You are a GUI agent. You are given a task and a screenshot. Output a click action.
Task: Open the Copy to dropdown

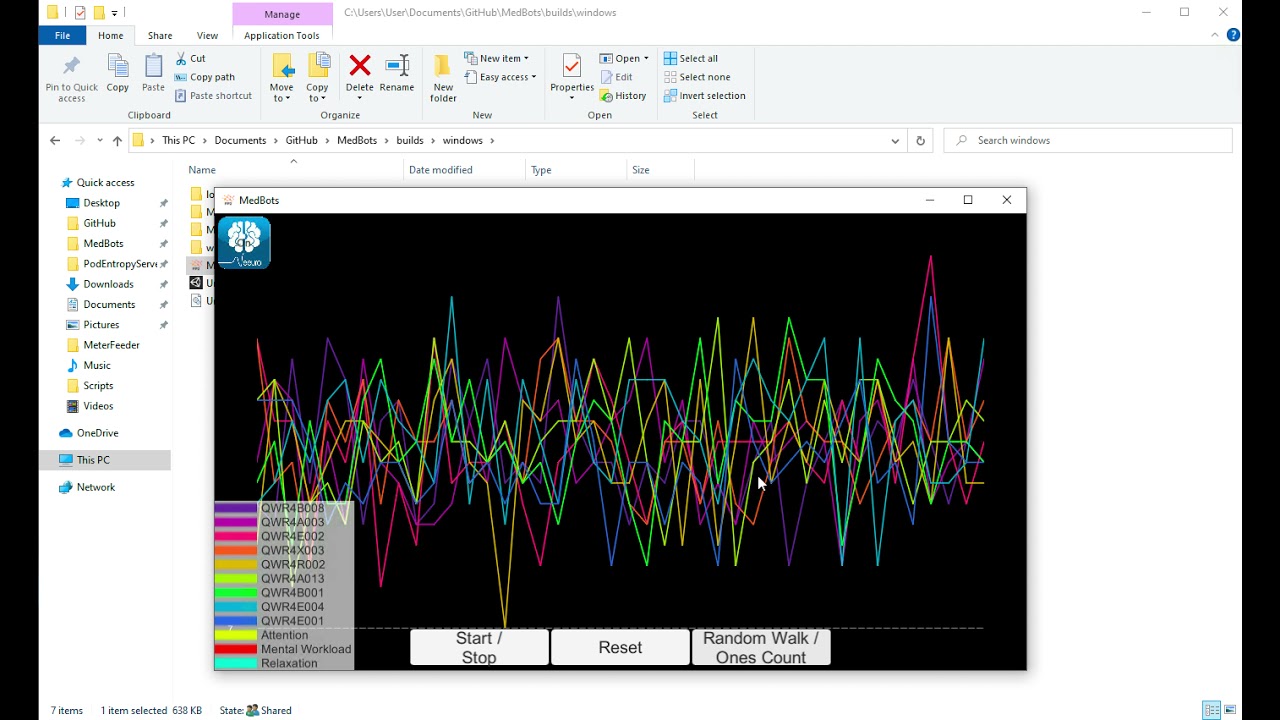pos(317,93)
